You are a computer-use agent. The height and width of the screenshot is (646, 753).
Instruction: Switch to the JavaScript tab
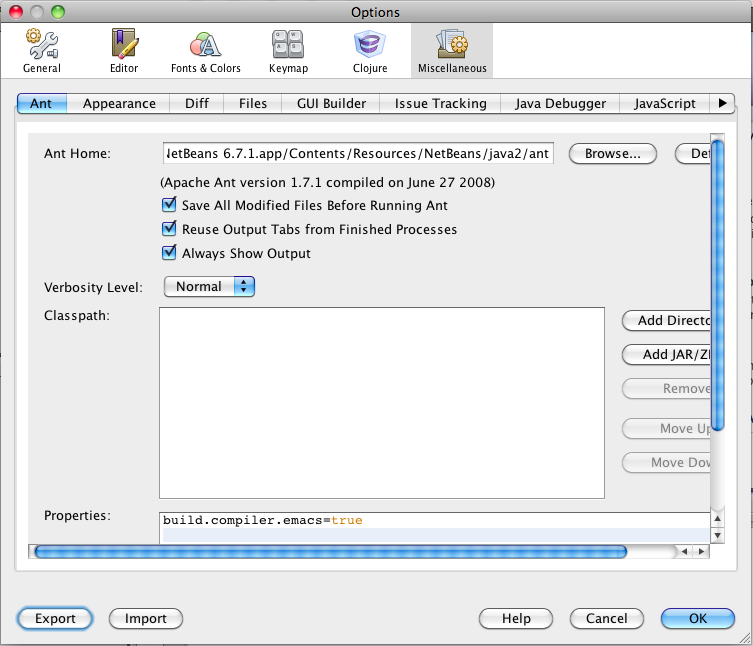tap(665, 103)
